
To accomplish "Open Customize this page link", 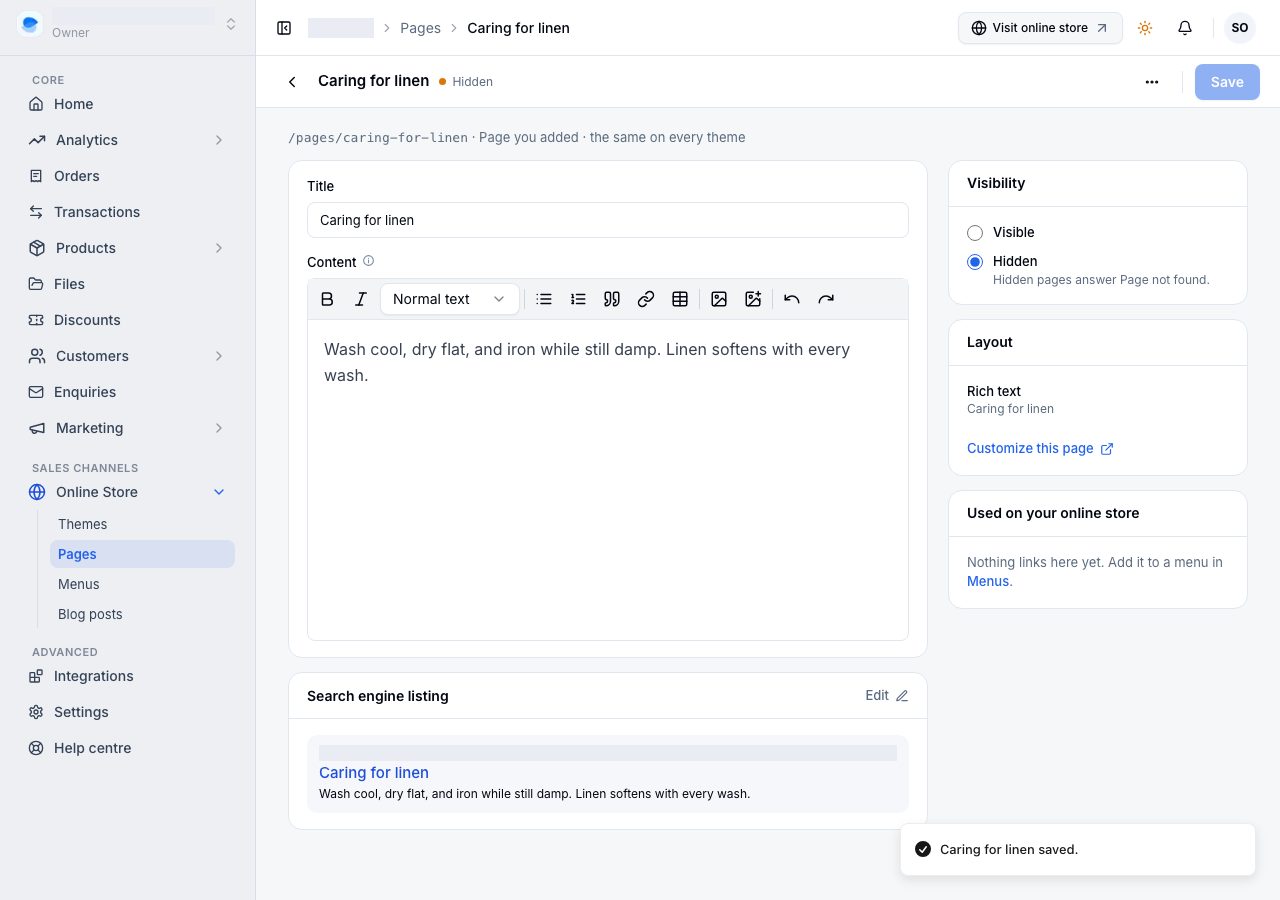I will coord(1040,448).
